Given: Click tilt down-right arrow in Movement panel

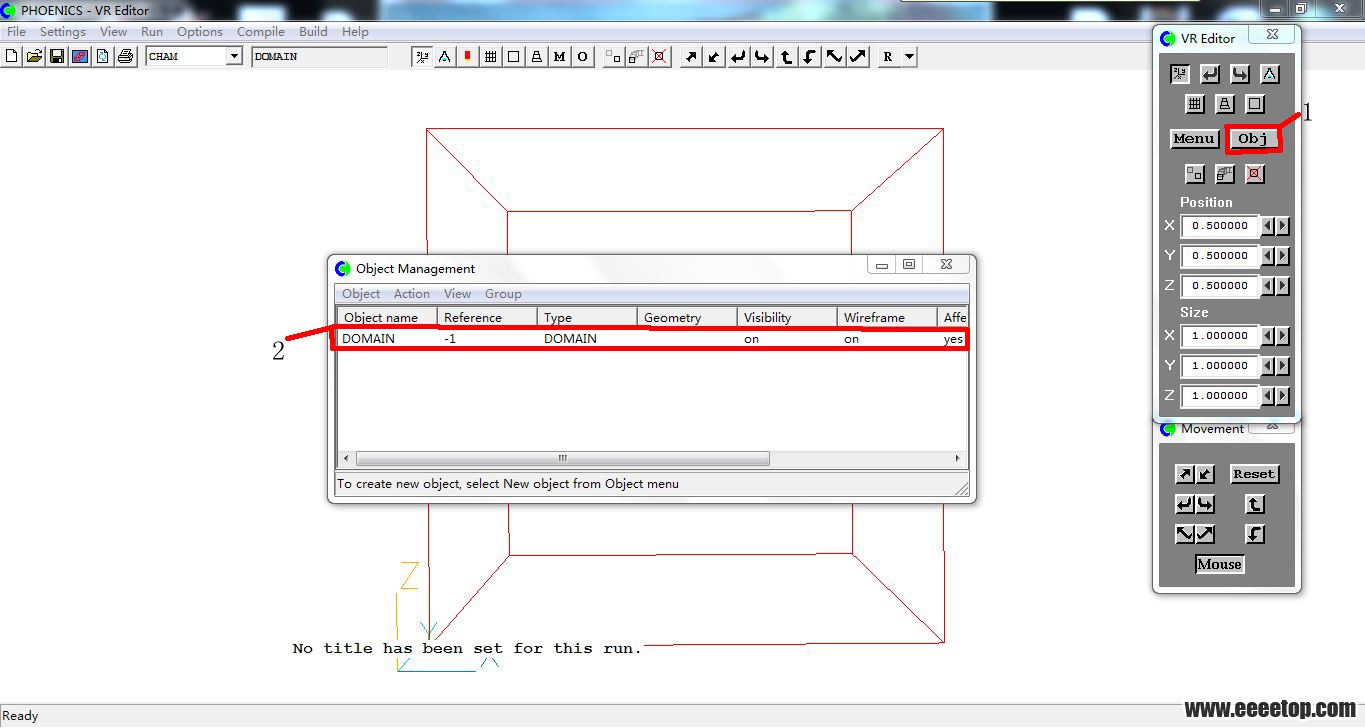Looking at the screenshot, I should click(x=1185, y=534).
